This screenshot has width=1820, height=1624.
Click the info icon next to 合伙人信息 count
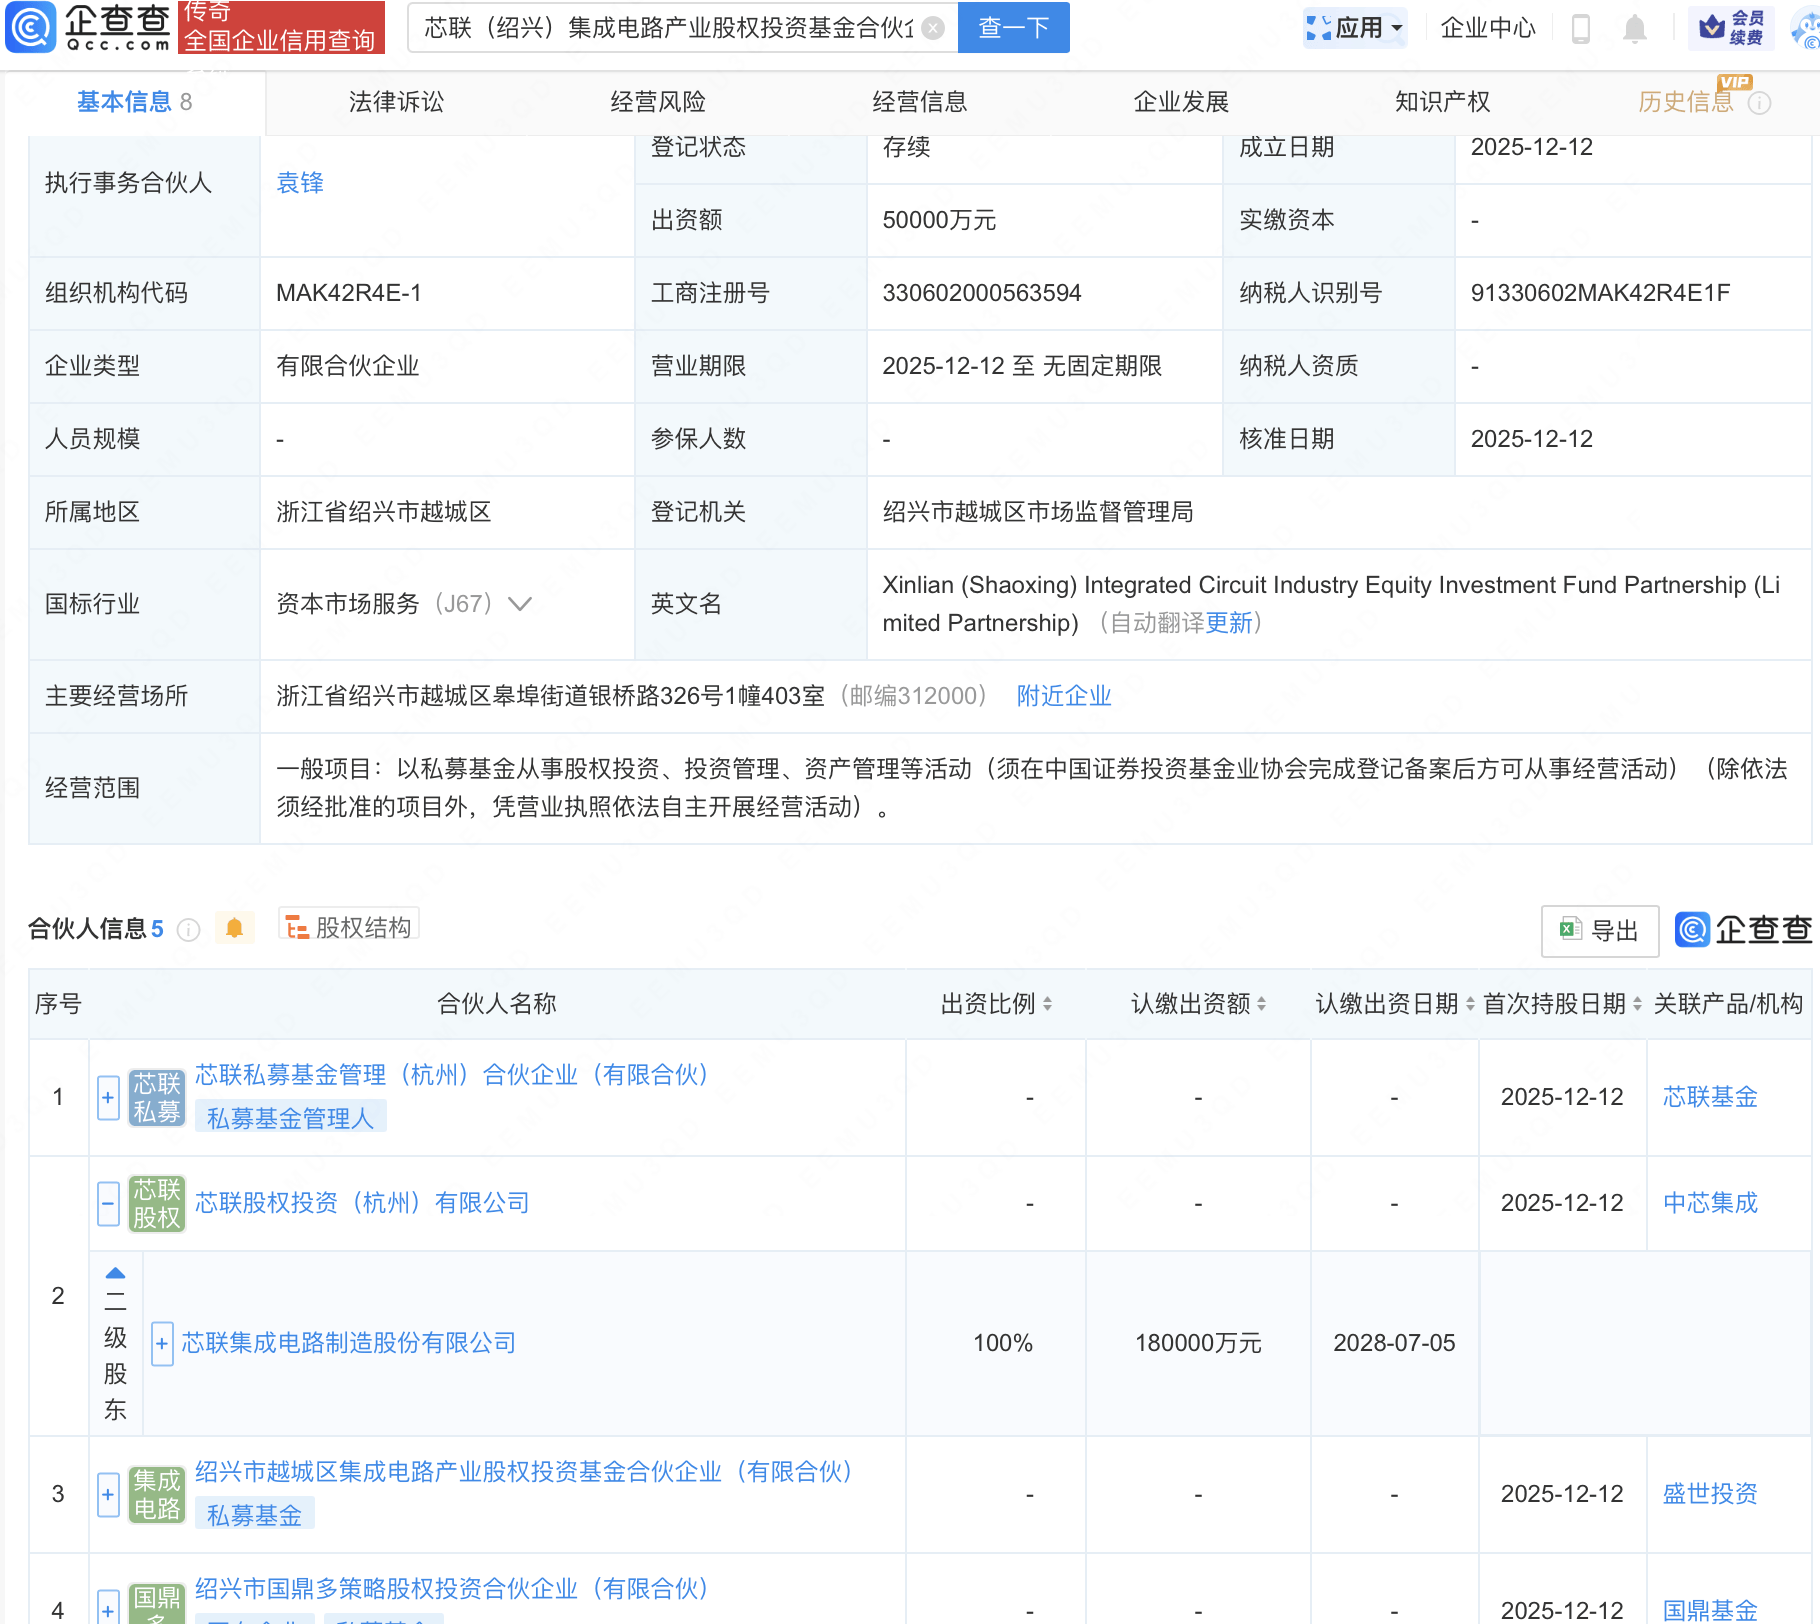pyautogui.click(x=188, y=930)
